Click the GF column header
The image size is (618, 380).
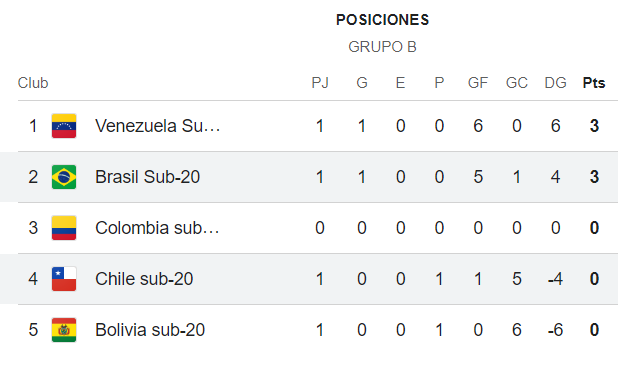(x=478, y=83)
